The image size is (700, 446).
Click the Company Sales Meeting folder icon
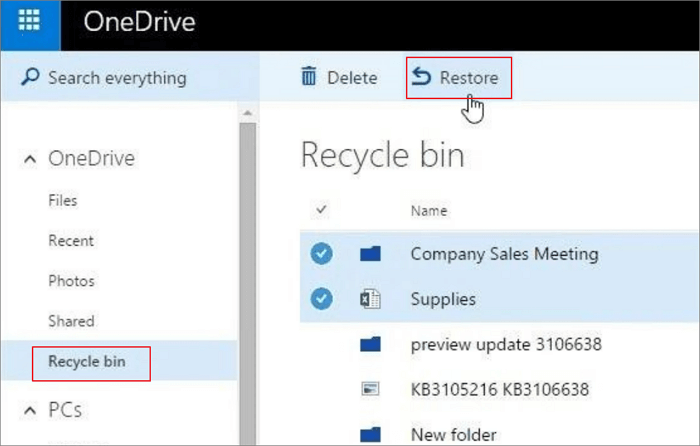(371, 255)
